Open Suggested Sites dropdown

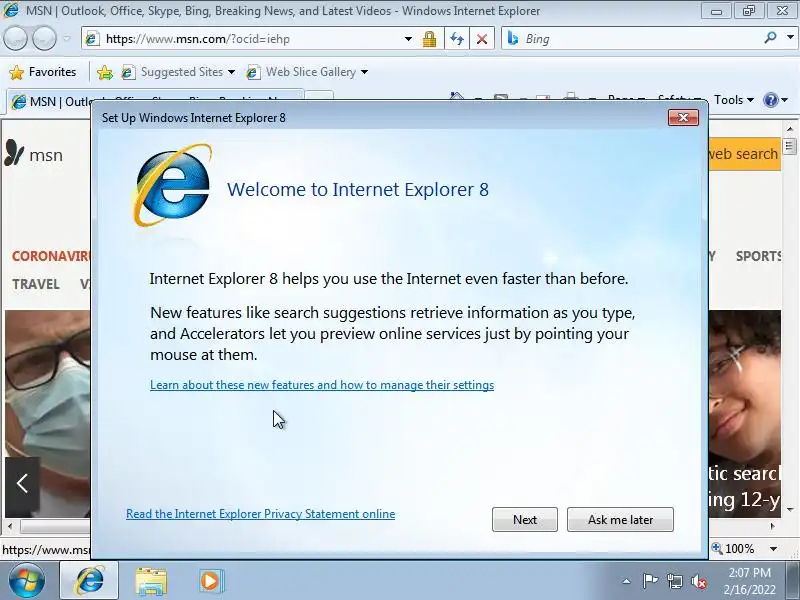[x=179, y=72]
